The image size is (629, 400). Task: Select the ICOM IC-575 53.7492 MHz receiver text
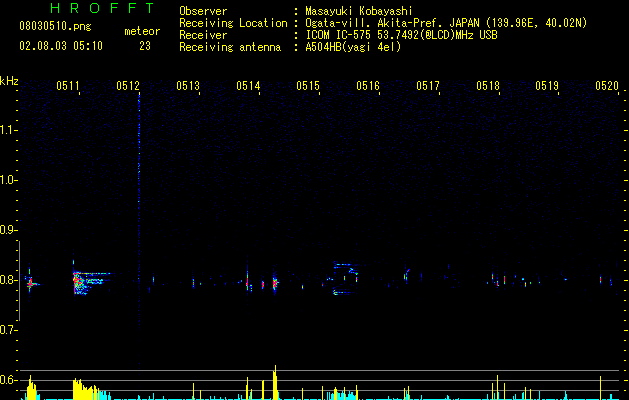(401, 35)
